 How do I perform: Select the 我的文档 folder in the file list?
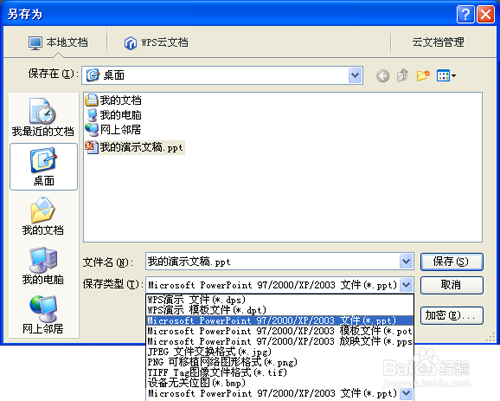coord(113,100)
